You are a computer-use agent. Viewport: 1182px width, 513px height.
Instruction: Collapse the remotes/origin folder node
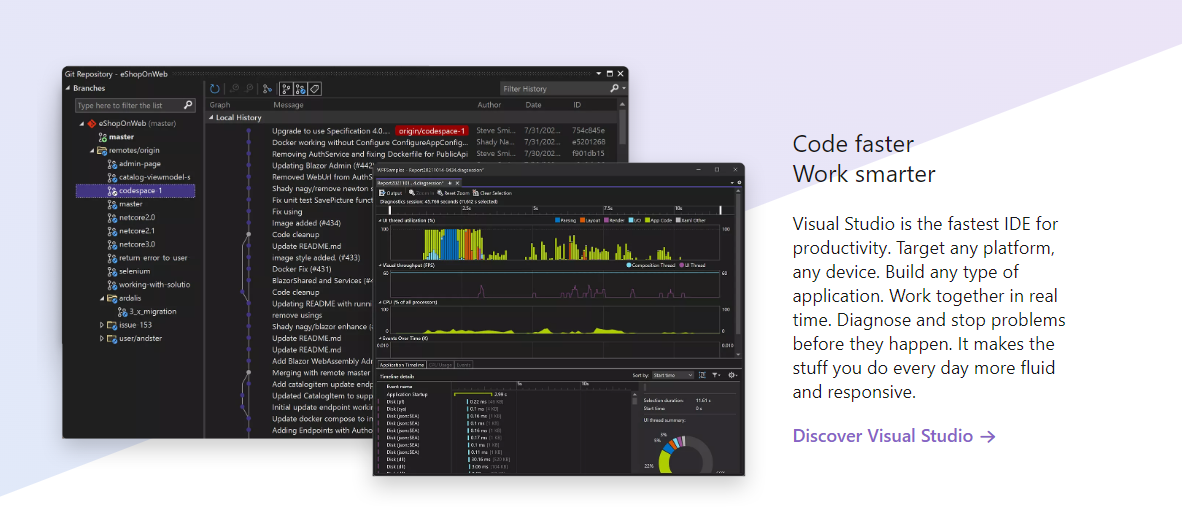click(x=92, y=151)
